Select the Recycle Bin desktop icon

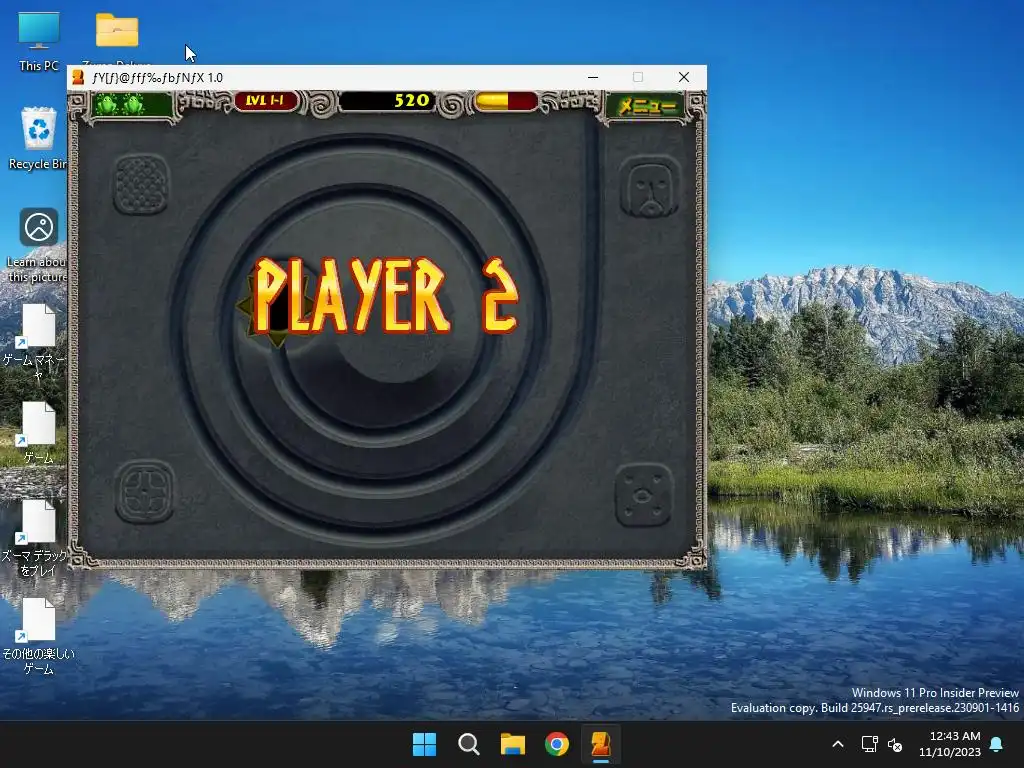click(x=39, y=138)
